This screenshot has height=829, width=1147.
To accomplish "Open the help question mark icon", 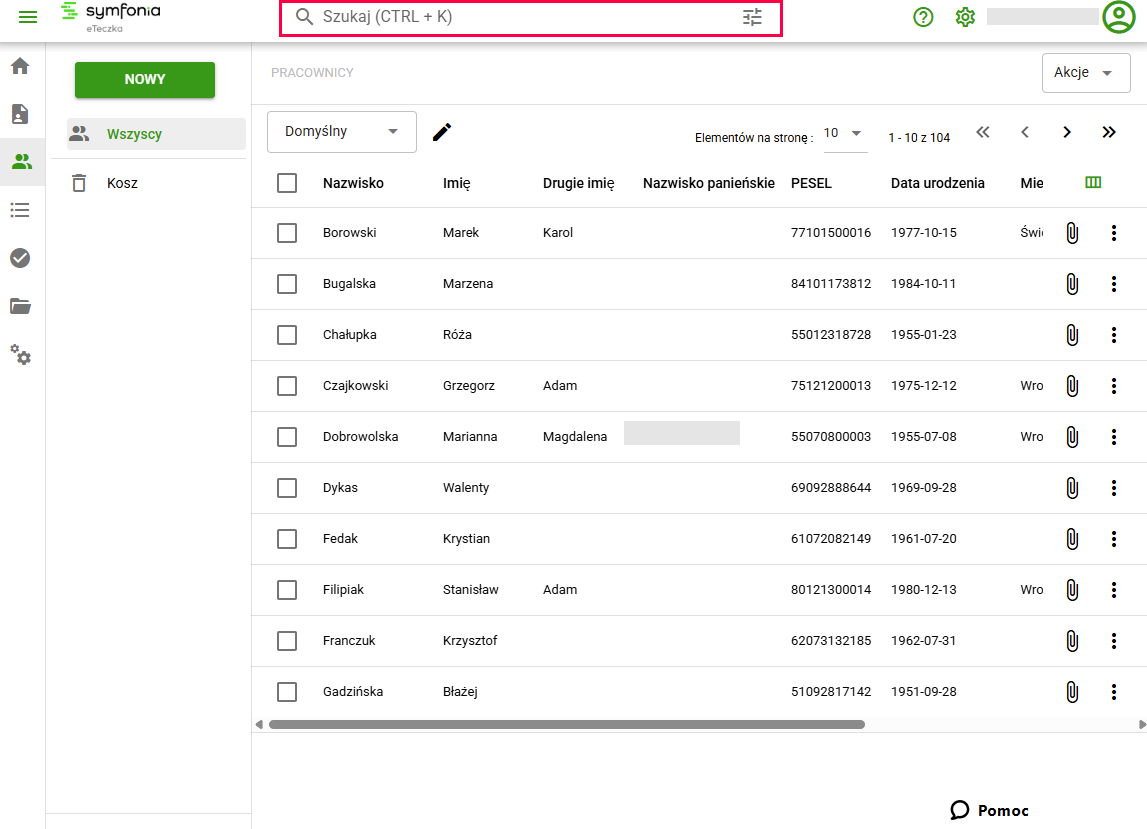I will (923, 17).
